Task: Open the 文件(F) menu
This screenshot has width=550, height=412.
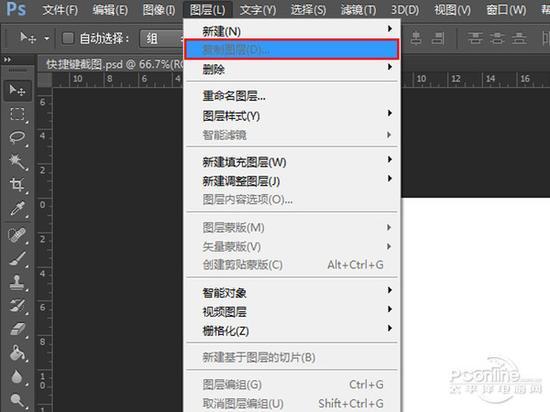Action: tap(60, 10)
